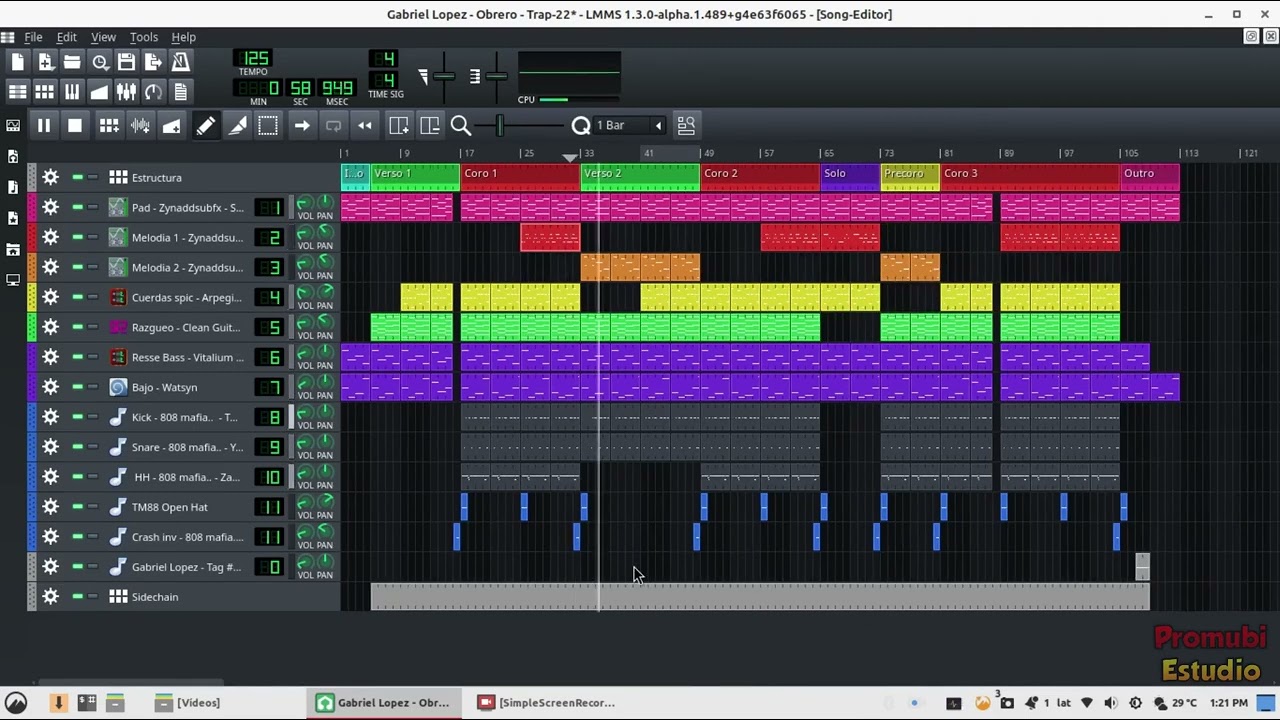Image resolution: width=1280 pixels, height=720 pixels.
Task: Open the Controller Rack icon
Action: [x=153, y=92]
